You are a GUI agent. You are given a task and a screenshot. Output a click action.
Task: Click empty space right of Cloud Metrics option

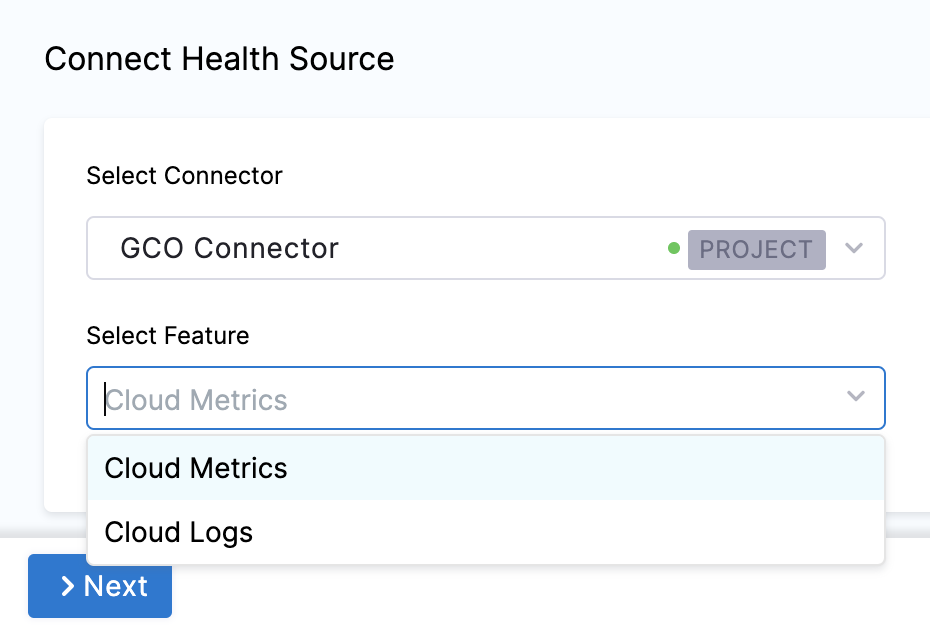(x=600, y=468)
